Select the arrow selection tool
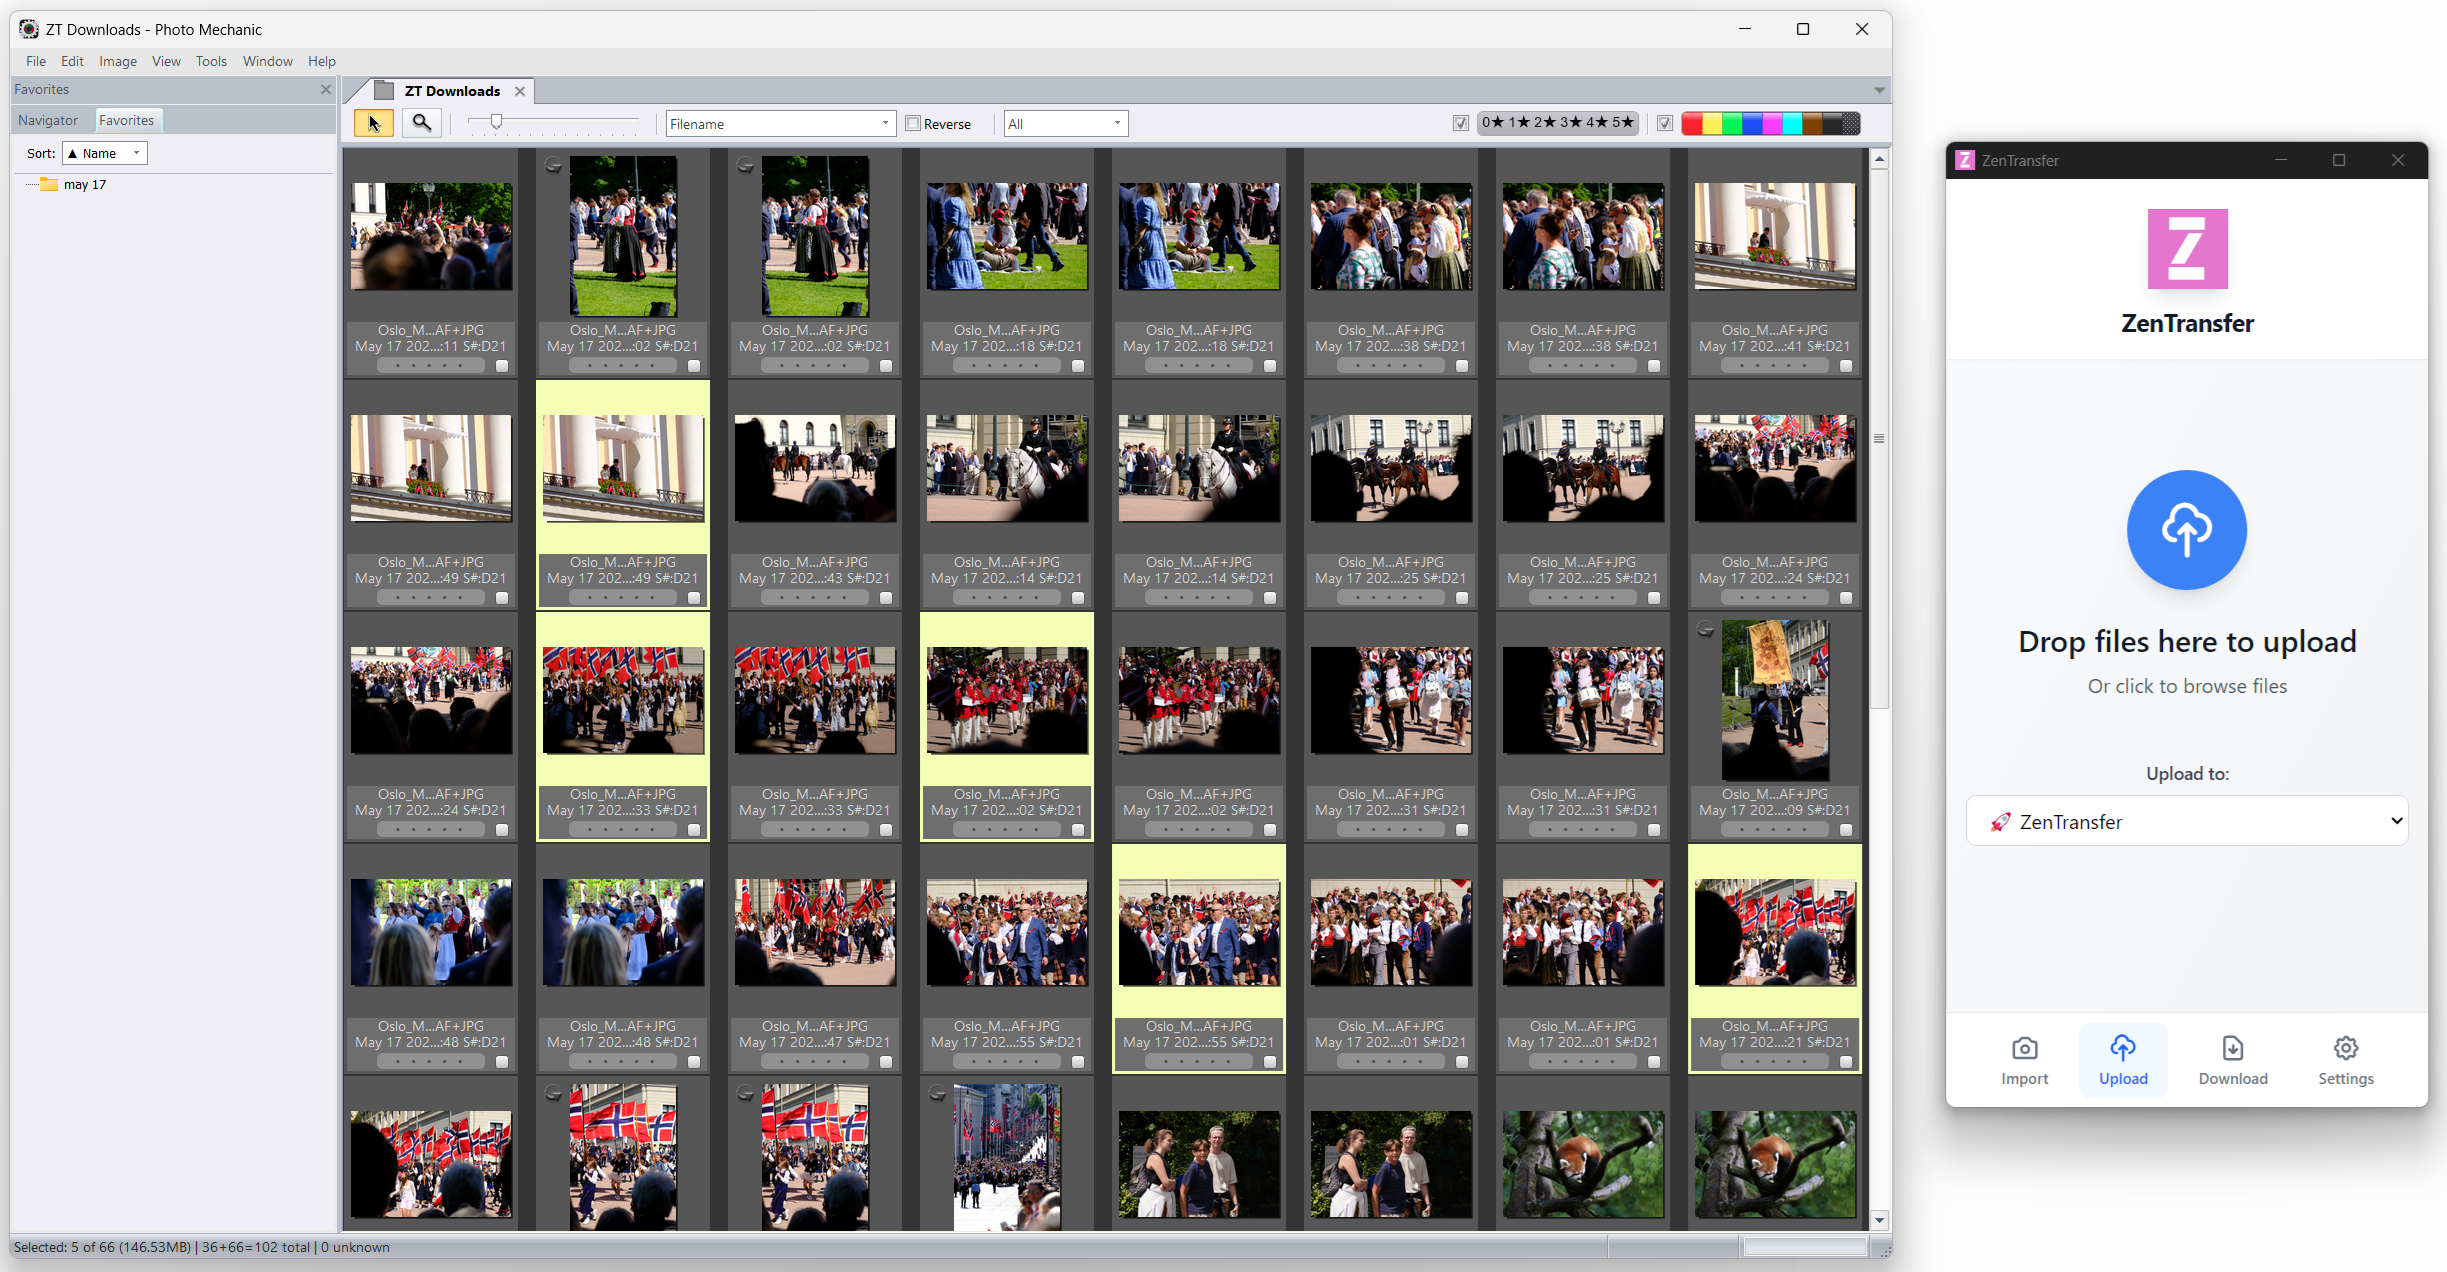 click(x=373, y=123)
